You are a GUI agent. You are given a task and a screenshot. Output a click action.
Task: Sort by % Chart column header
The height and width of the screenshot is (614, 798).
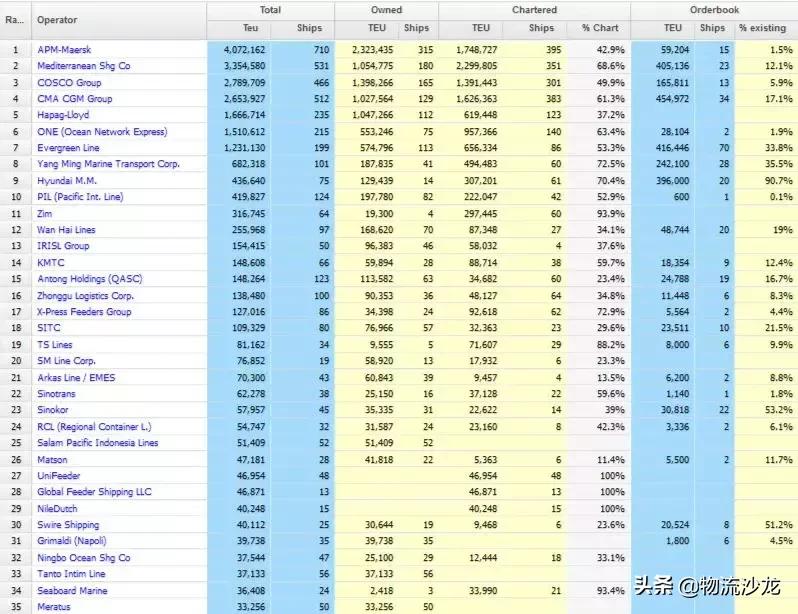(598, 29)
